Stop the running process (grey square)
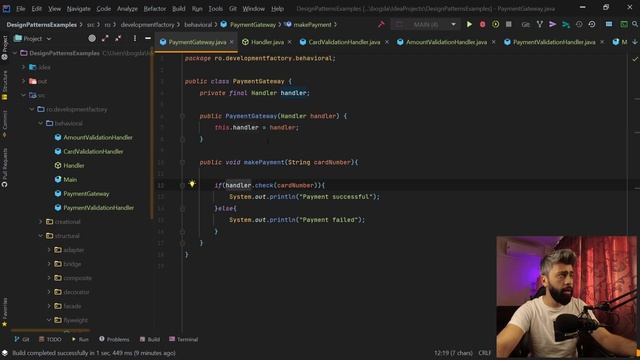The width and height of the screenshot is (640, 360). pos(509,24)
